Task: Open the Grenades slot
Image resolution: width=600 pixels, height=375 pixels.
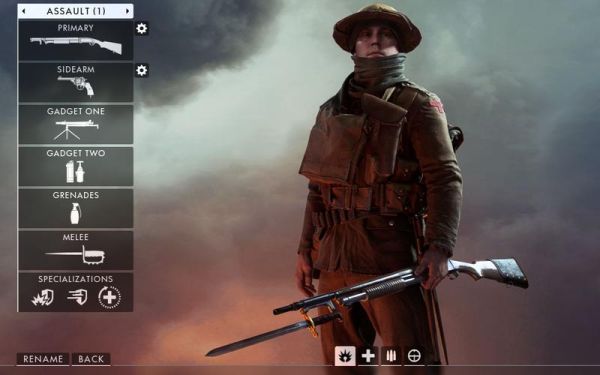Action: click(x=76, y=208)
